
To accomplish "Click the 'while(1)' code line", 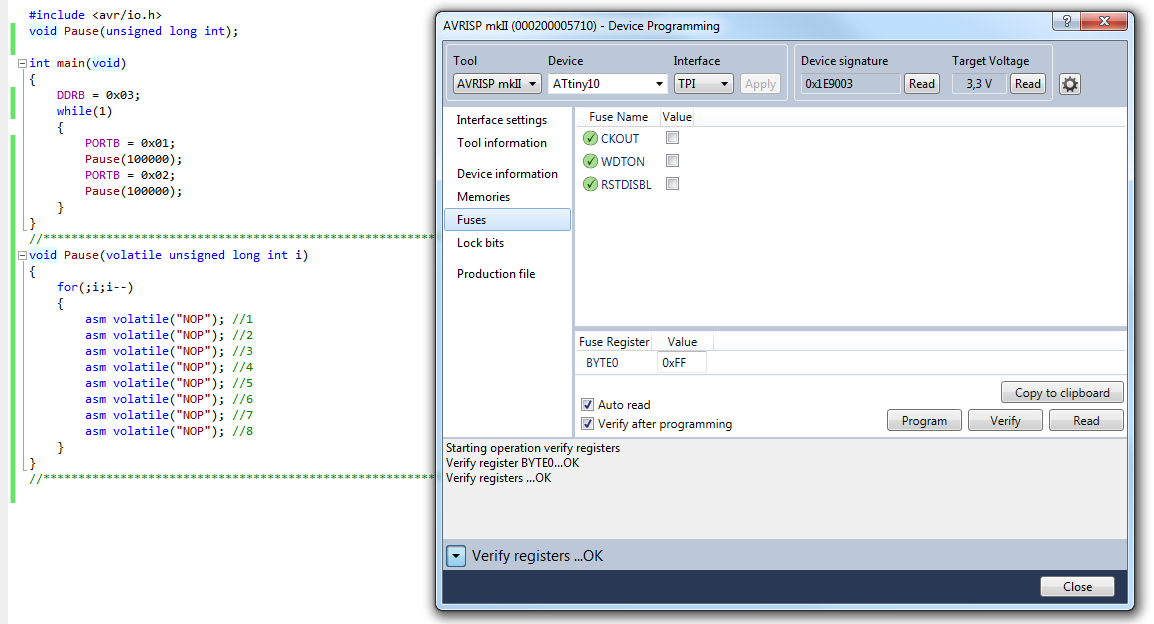I will (x=85, y=111).
